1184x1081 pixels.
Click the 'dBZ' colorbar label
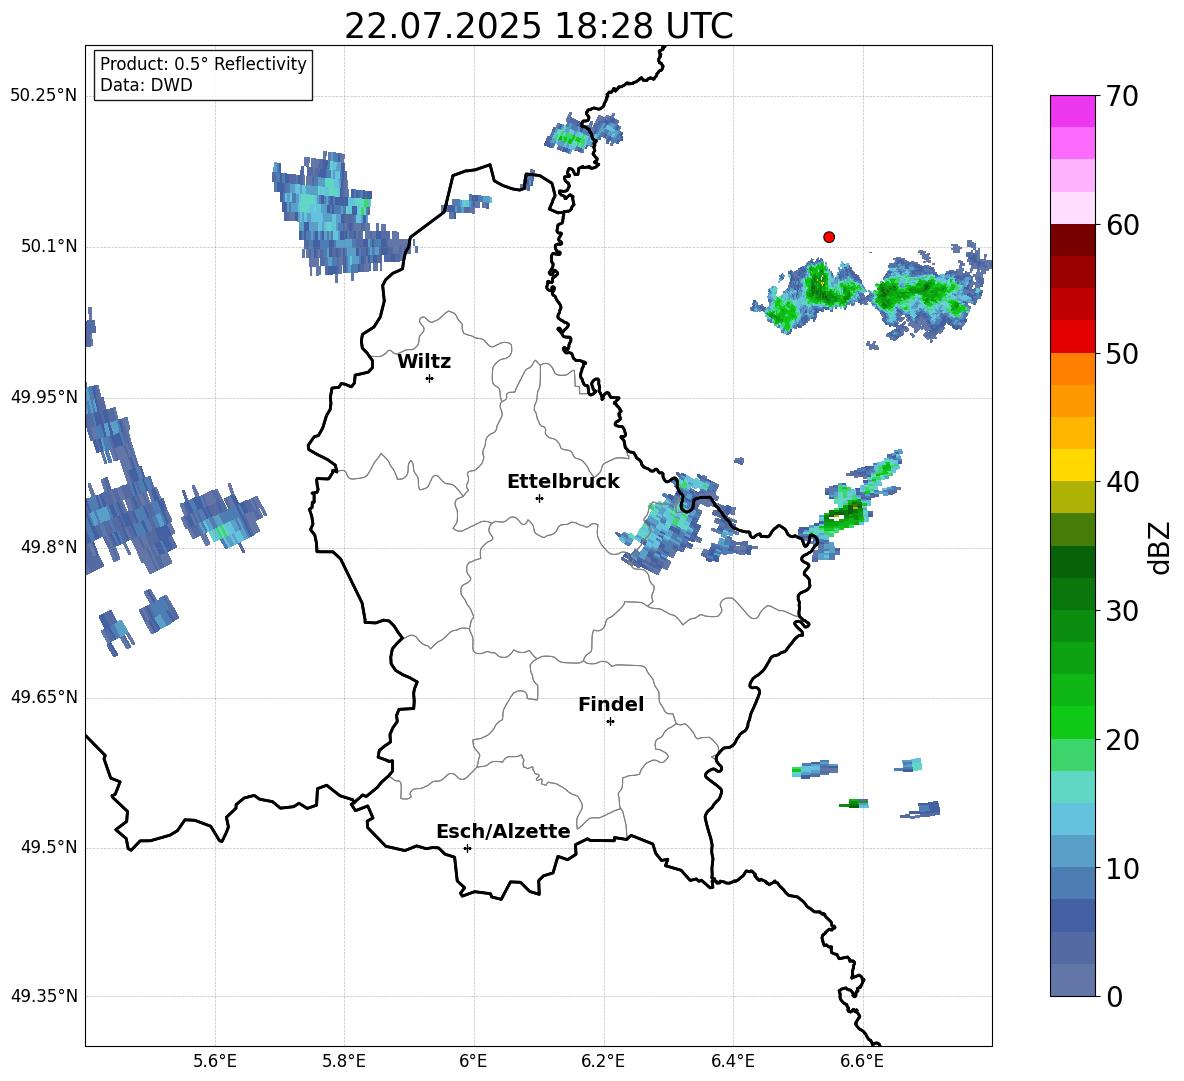pos(1161,547)
